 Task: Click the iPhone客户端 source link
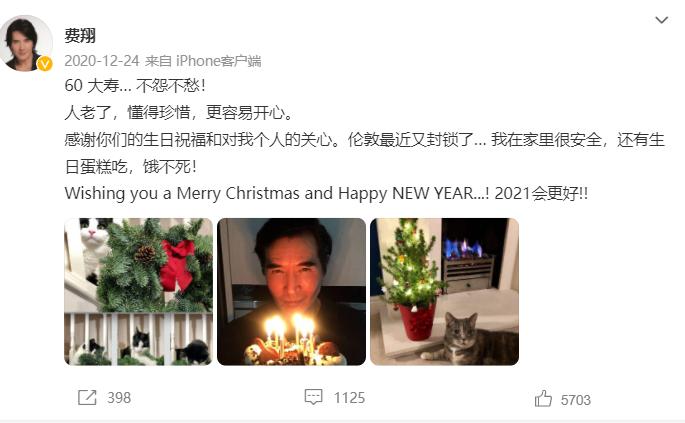point(218,61)
